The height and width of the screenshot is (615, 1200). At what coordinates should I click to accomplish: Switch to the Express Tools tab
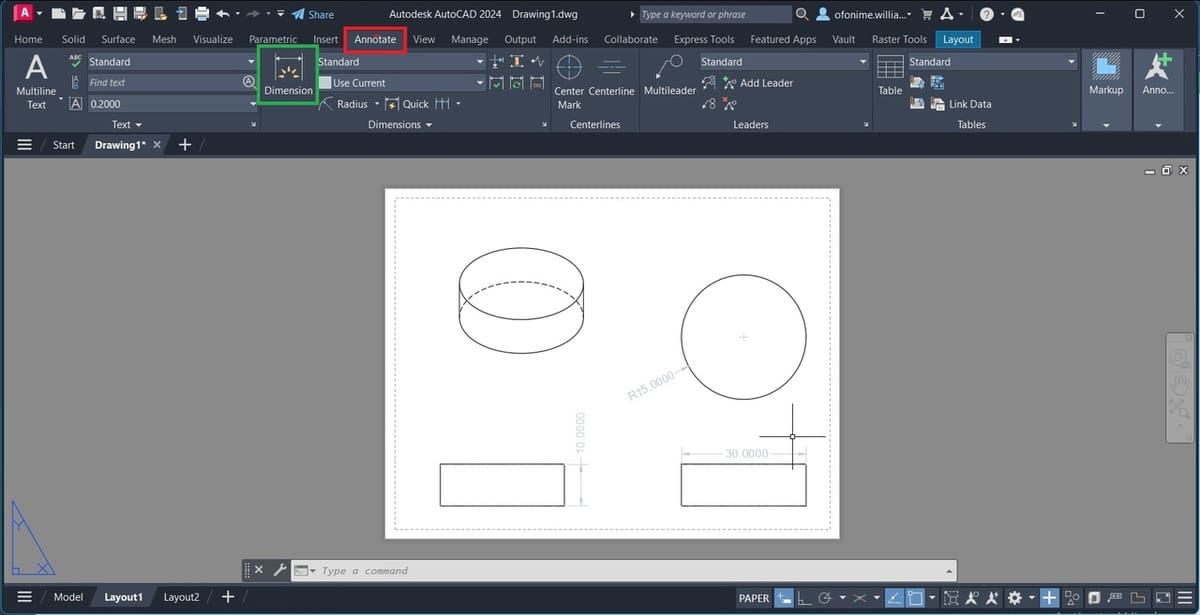click(703, 39)
